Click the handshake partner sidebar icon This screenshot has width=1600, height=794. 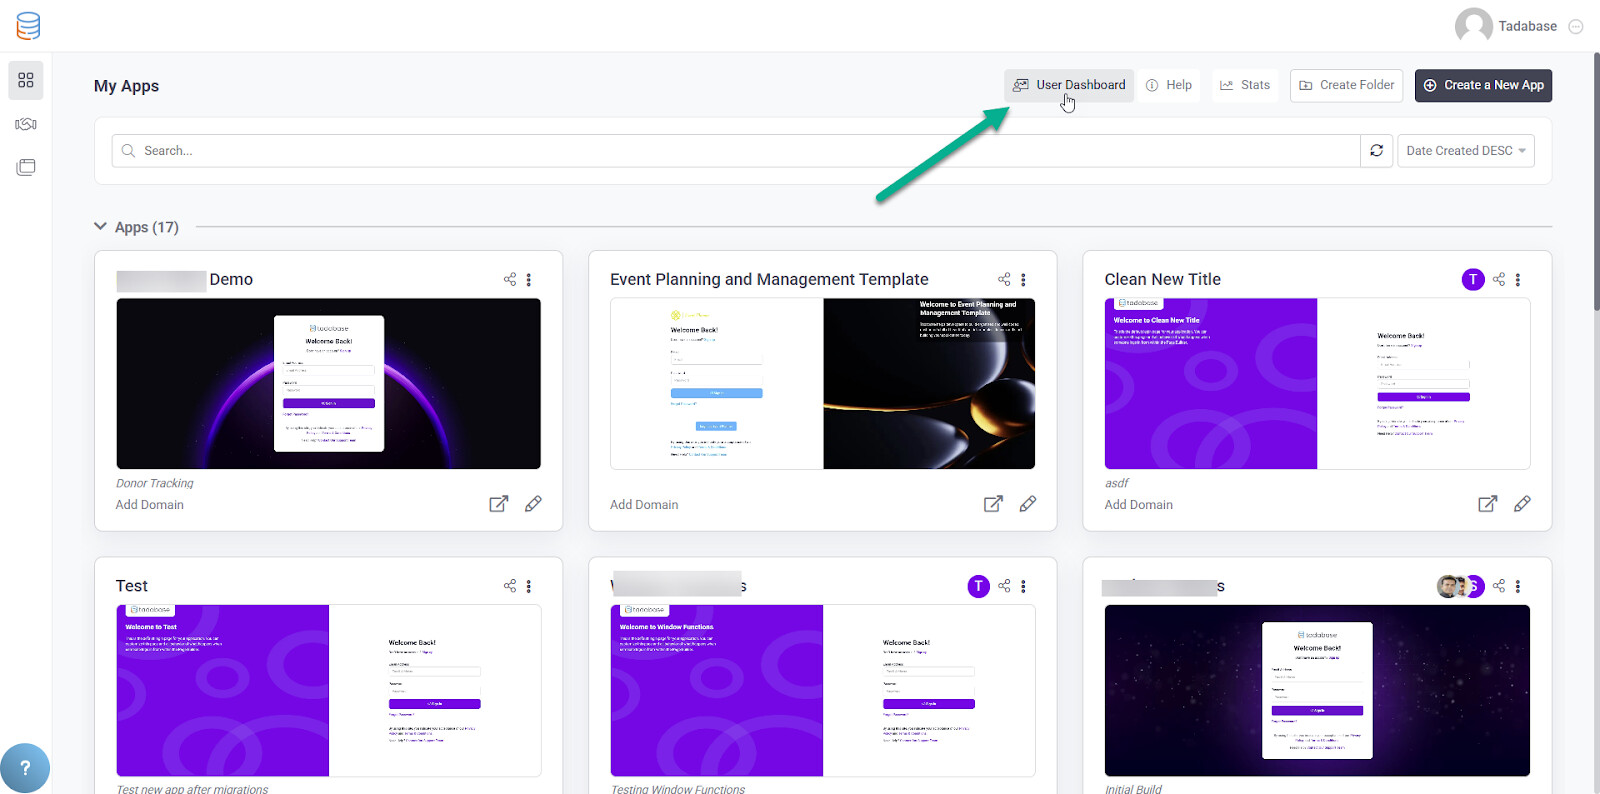click(x=26, y=124)
